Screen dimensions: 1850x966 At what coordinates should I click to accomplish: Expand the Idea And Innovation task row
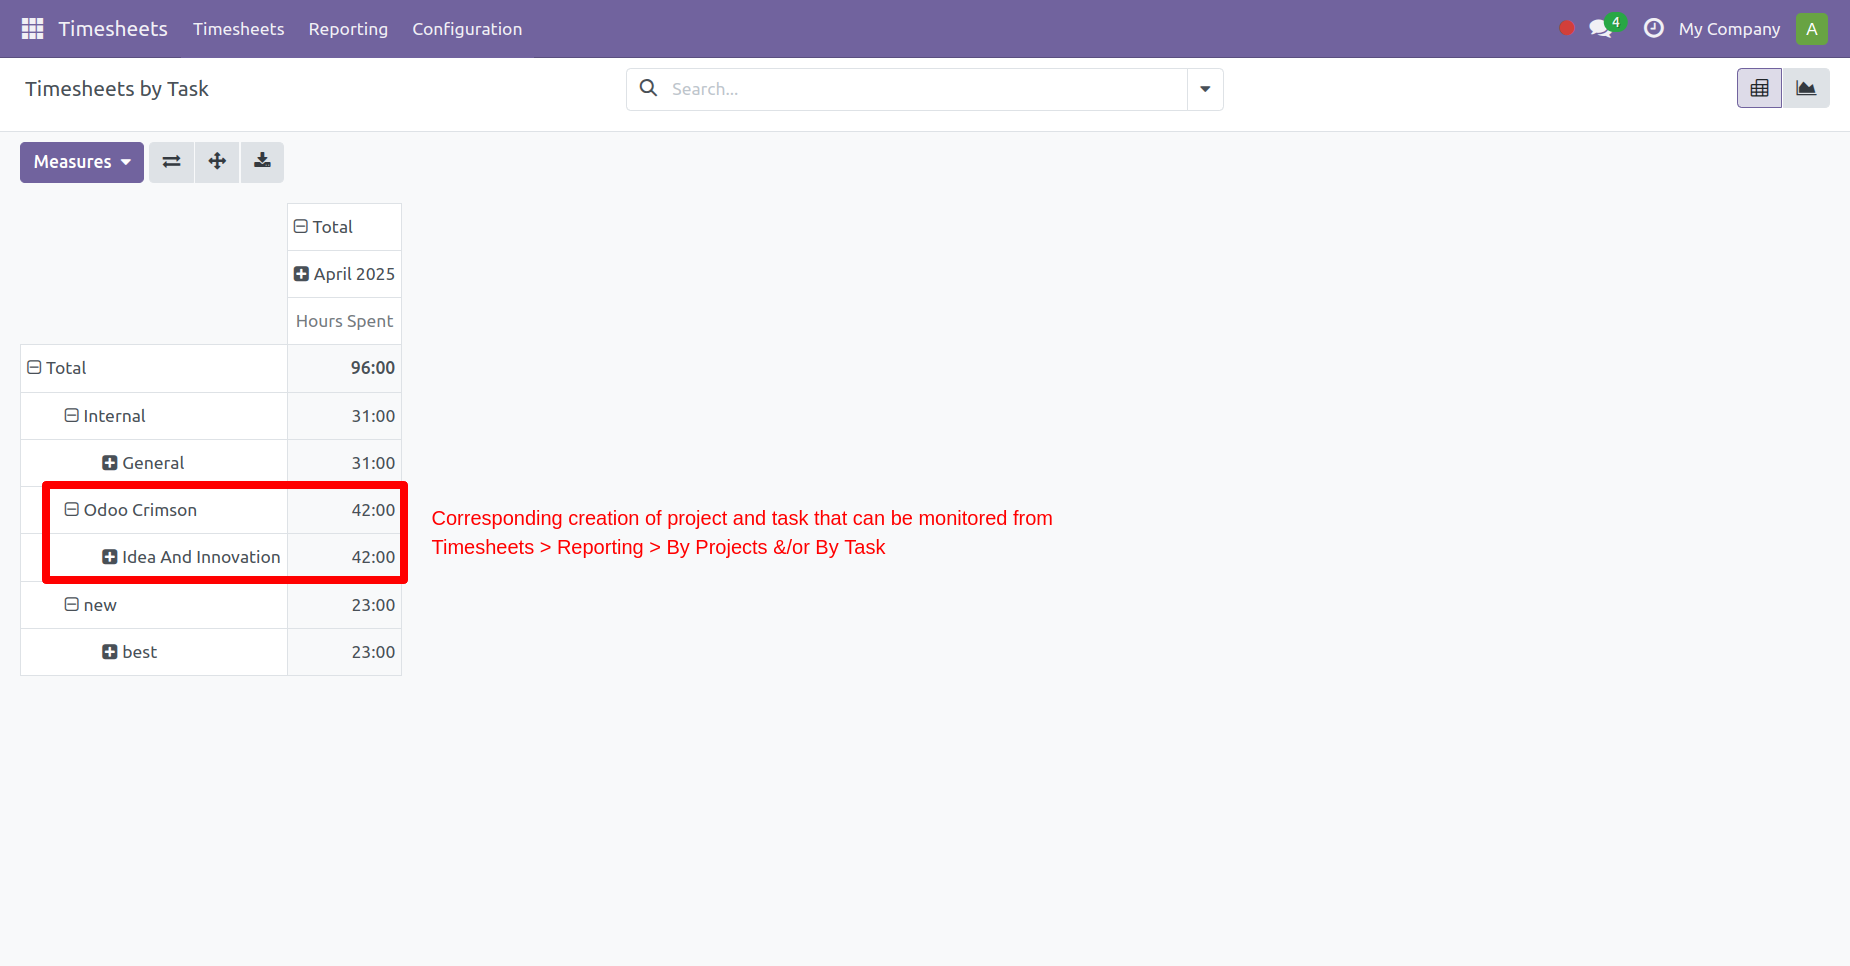tap(191, 557)
